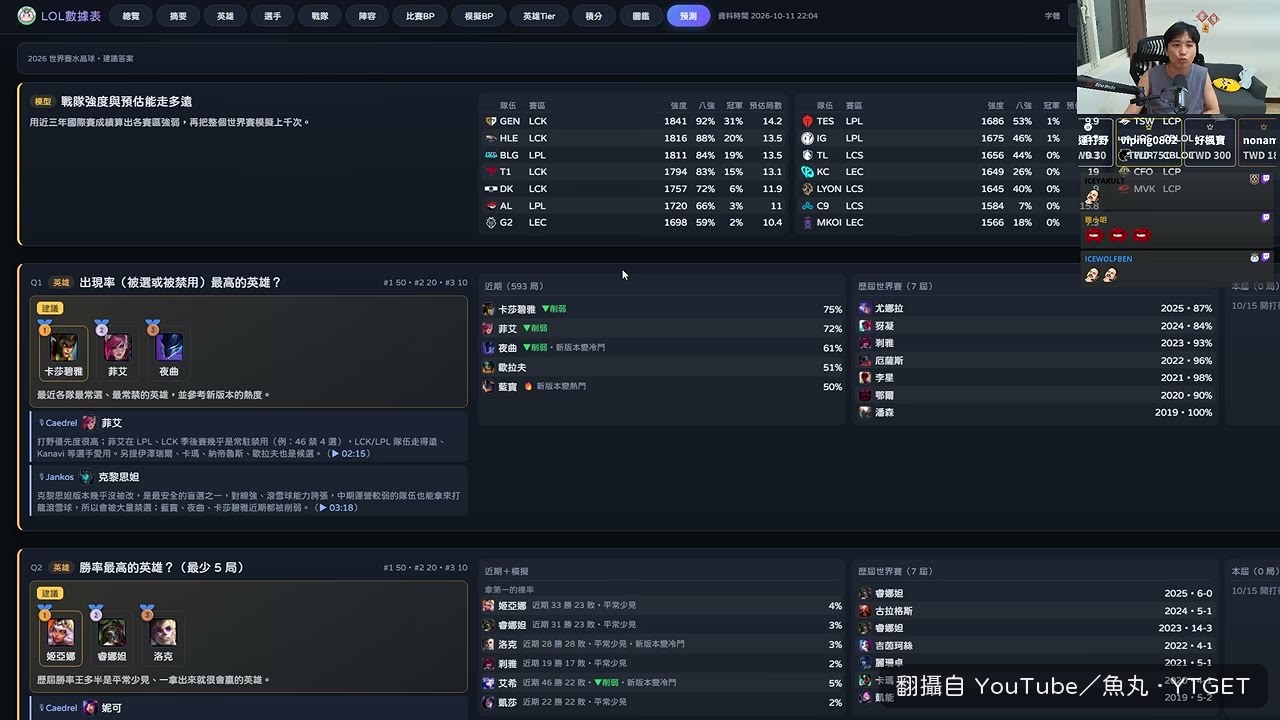Image resolution: width=1280 pixels, height=720 pixels.
Task: Open the 總覽 tab
Action: pos(131,16)
